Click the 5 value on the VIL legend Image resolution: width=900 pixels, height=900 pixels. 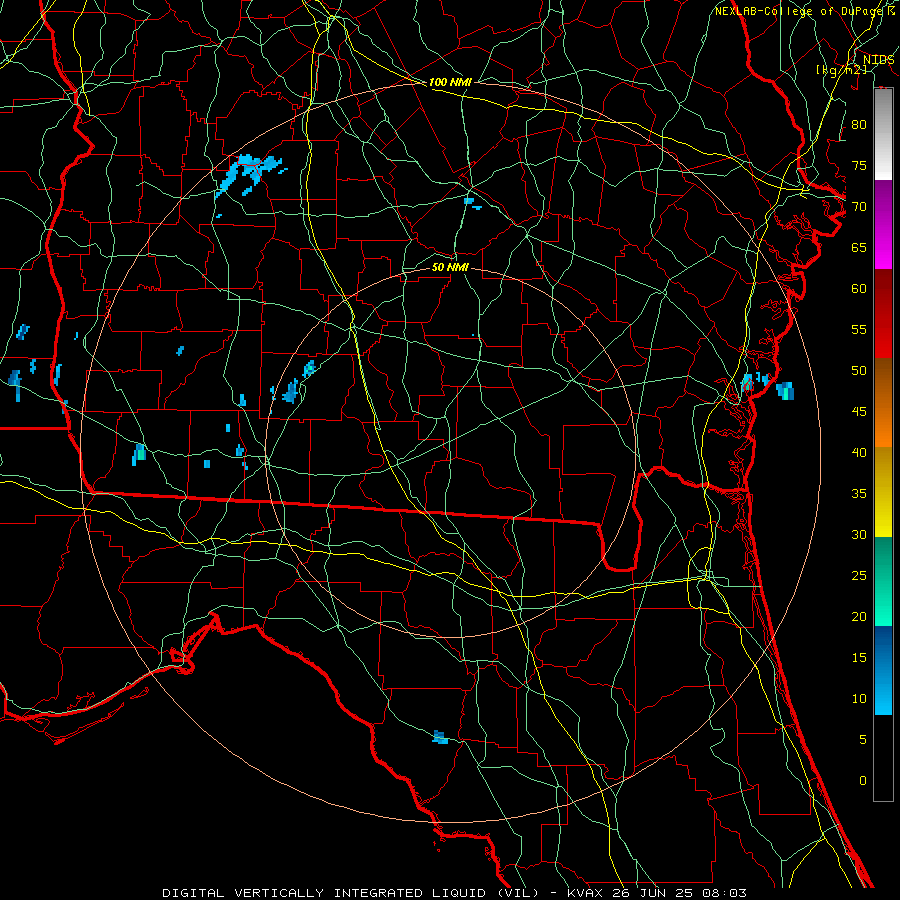(x=863, y=739)
